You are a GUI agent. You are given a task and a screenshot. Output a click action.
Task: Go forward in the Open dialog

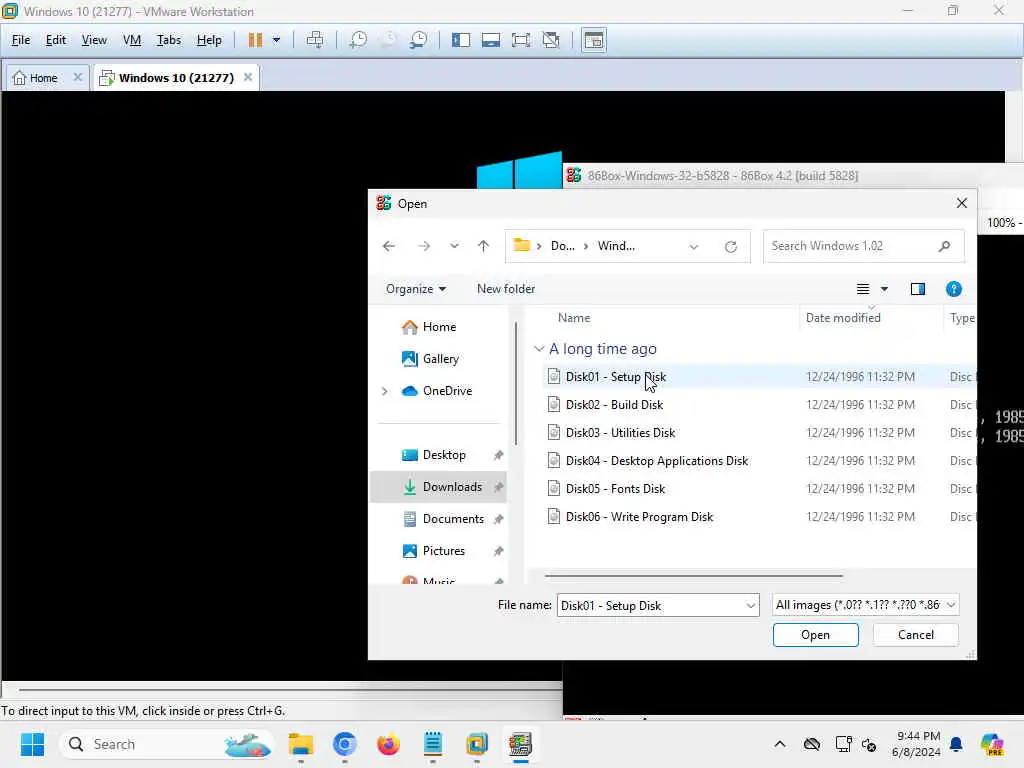[424, 246]
